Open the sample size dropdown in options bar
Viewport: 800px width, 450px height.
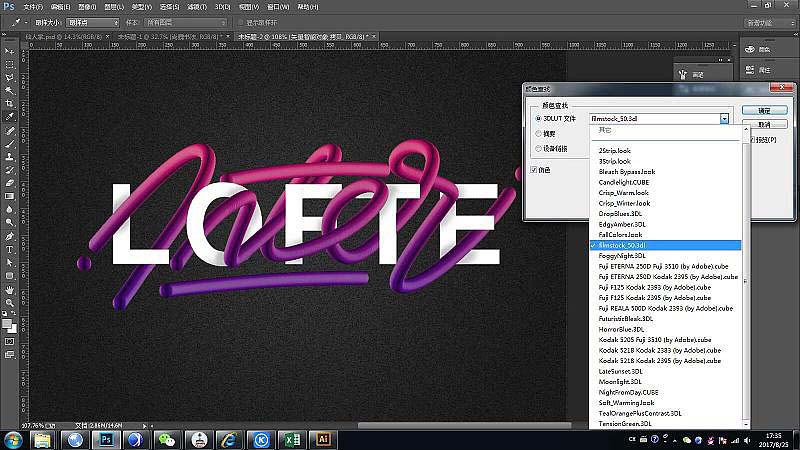point(92,22)
